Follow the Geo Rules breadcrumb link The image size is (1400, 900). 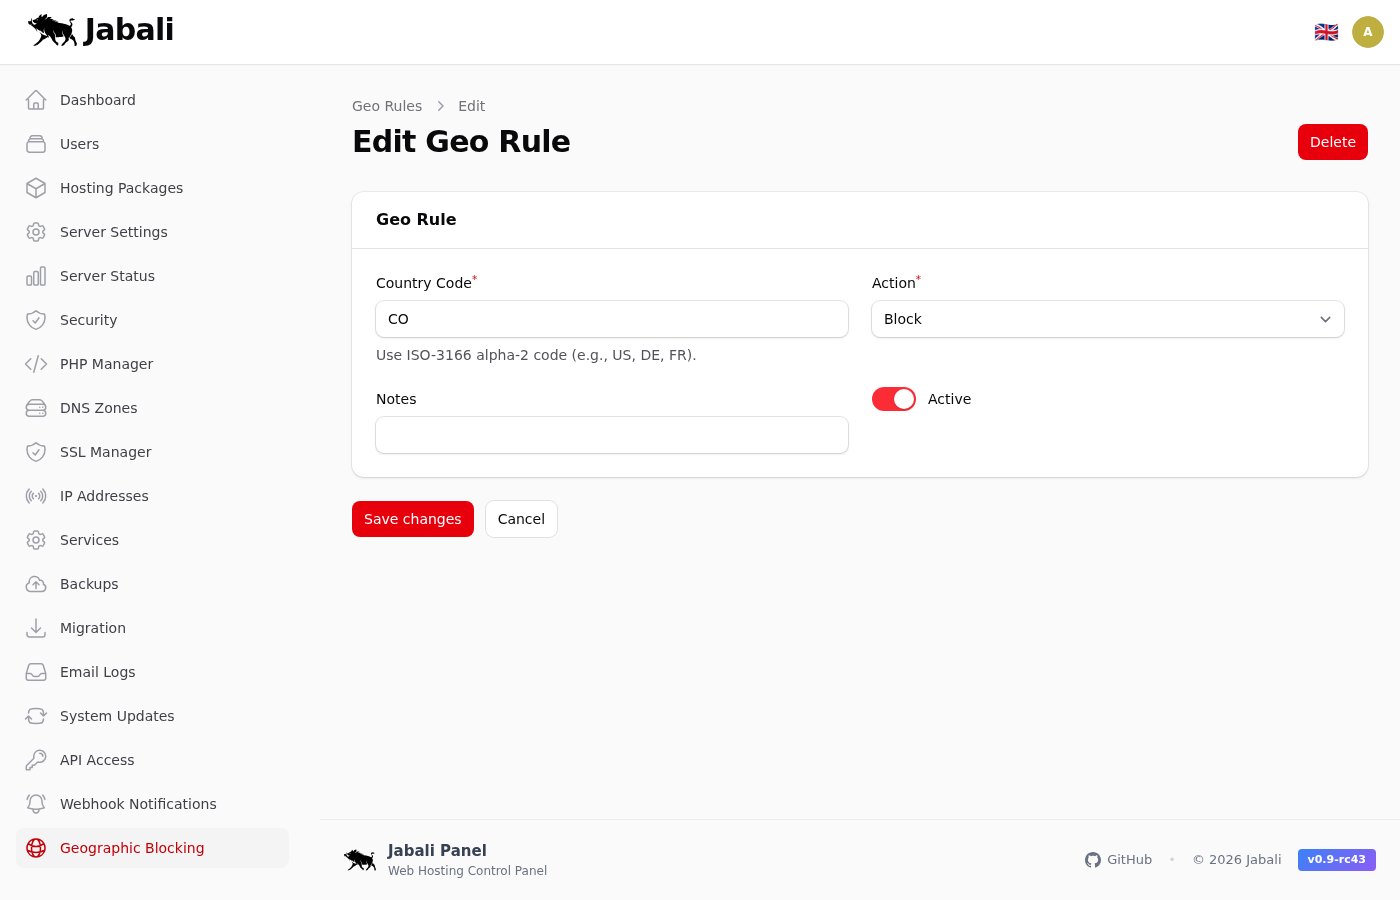(387, 106)
